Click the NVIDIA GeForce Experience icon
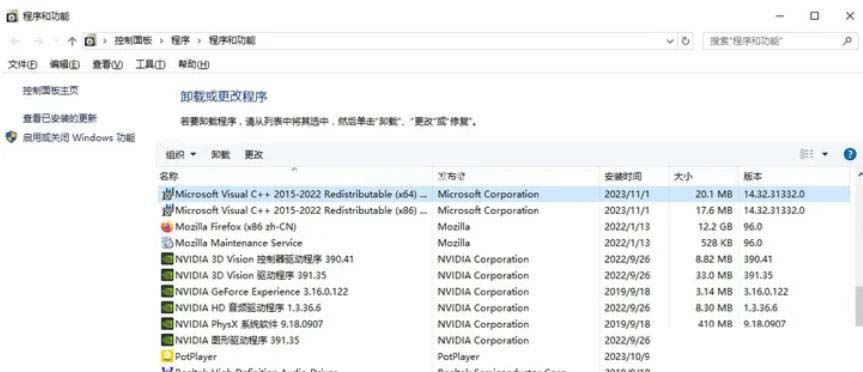 [x=167, y=292]
